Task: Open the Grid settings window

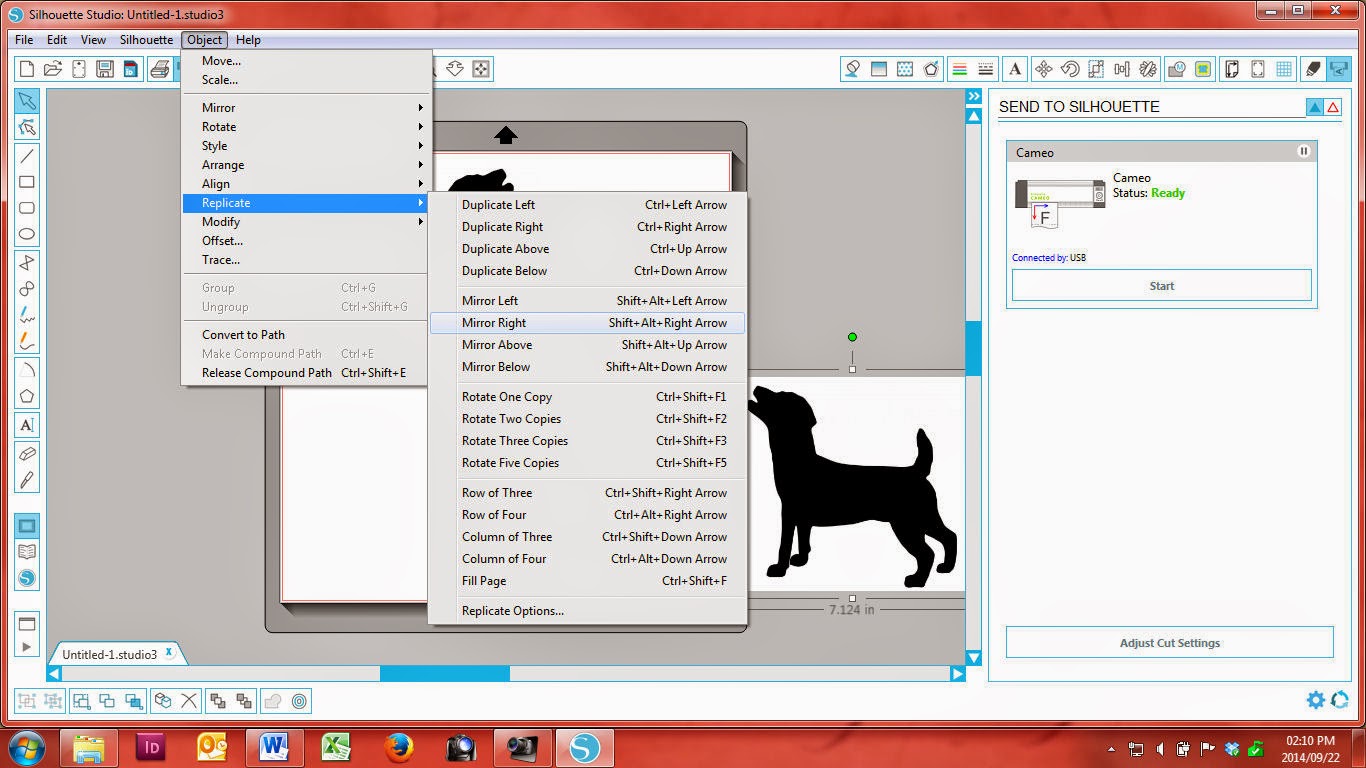Action: [1284, 69]
